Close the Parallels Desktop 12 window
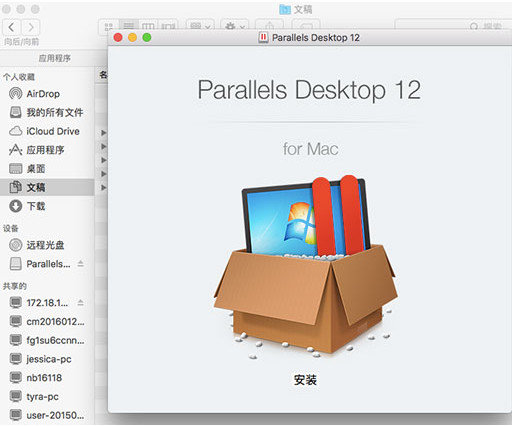 pos(118,37)
